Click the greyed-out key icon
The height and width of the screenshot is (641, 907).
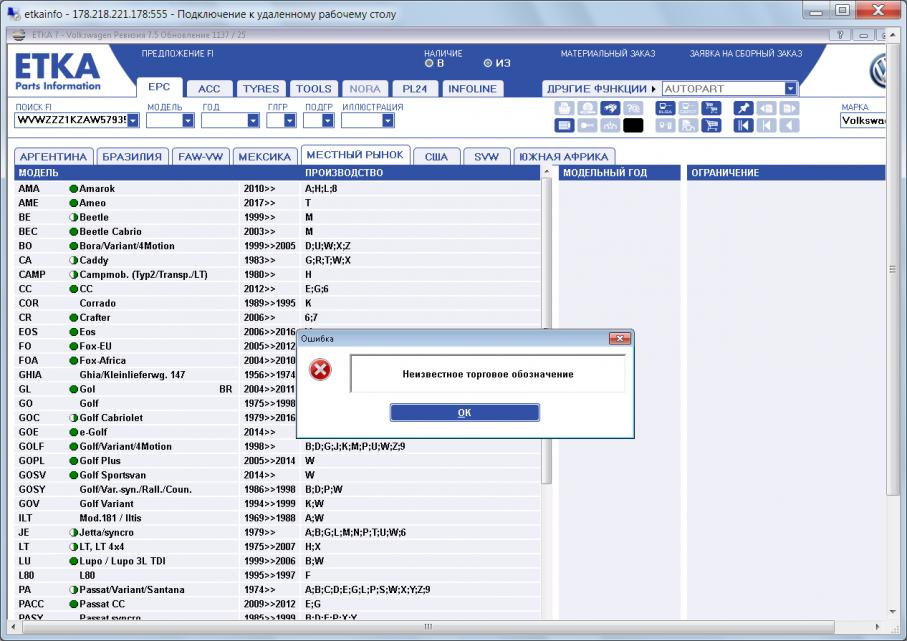pos(587,126)
